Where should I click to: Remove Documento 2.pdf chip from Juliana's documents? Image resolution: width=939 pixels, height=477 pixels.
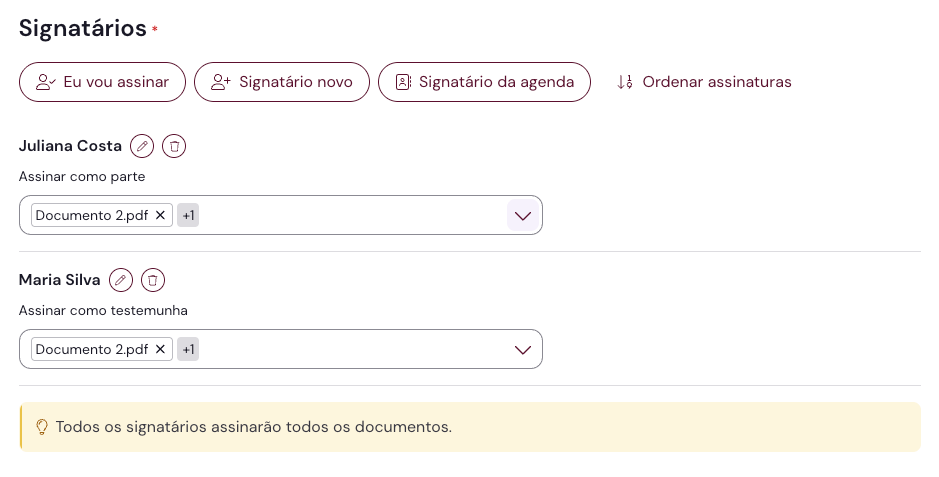[160, 215]
